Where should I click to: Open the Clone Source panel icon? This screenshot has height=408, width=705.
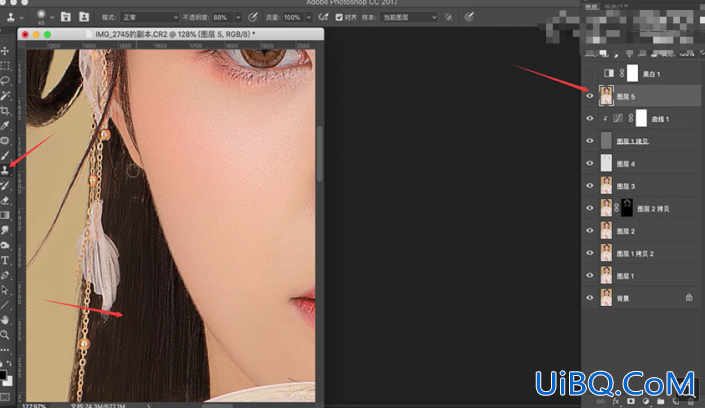[x=84, y=17]
